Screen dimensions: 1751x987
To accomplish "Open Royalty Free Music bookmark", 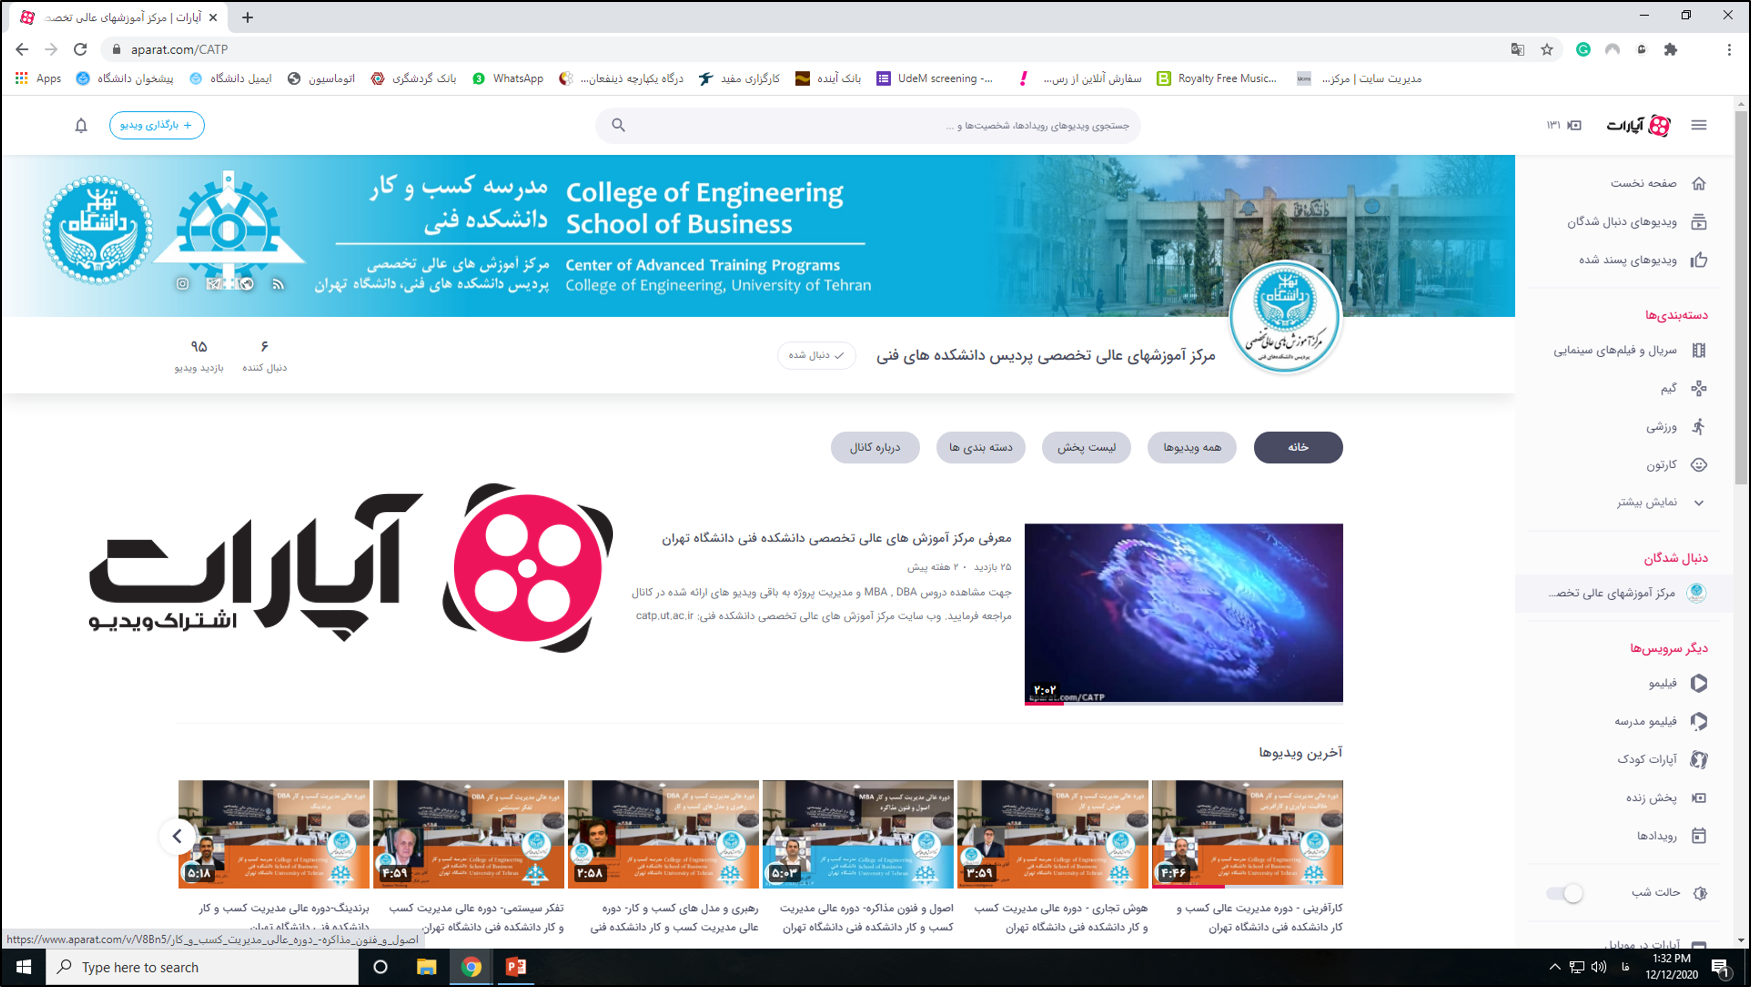I will (x=1217, y=78).
